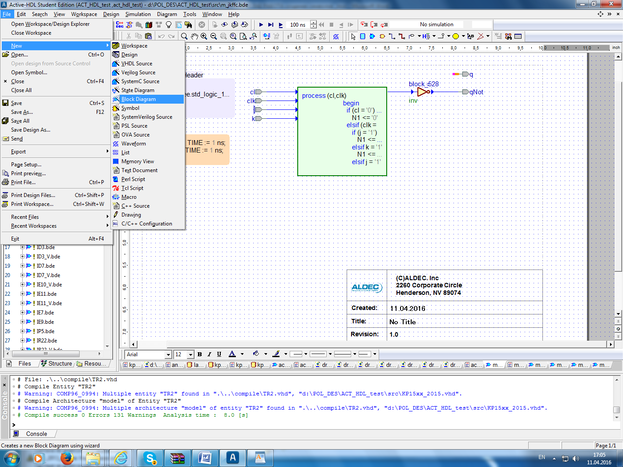Choose VHDL Source from the New submenu
The height and width of the screenshot is (467, 623).
tap(138, 63)
